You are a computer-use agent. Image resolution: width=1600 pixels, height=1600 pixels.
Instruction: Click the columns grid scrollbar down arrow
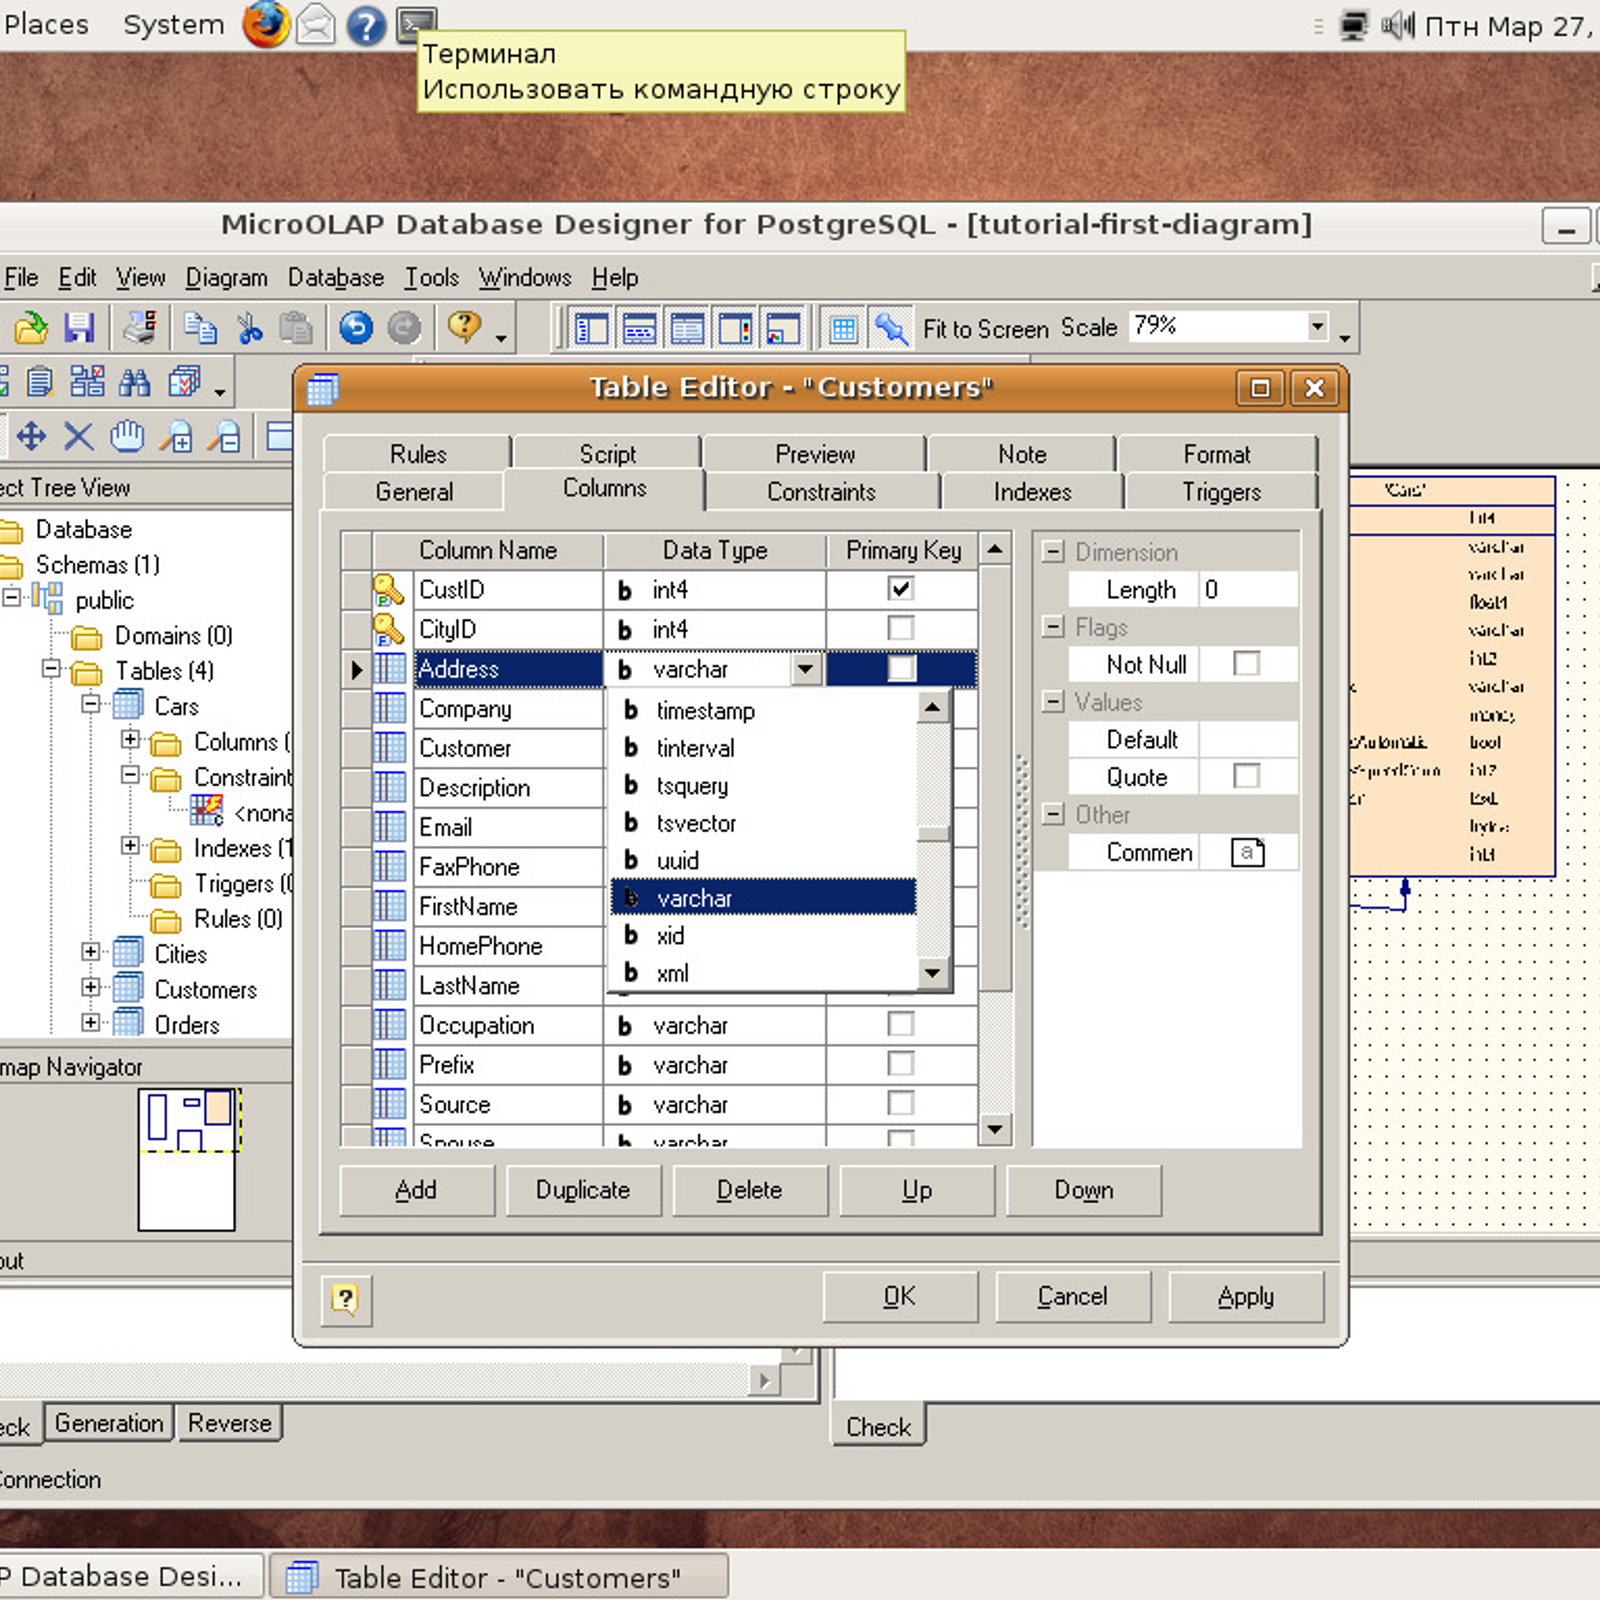995,1130
